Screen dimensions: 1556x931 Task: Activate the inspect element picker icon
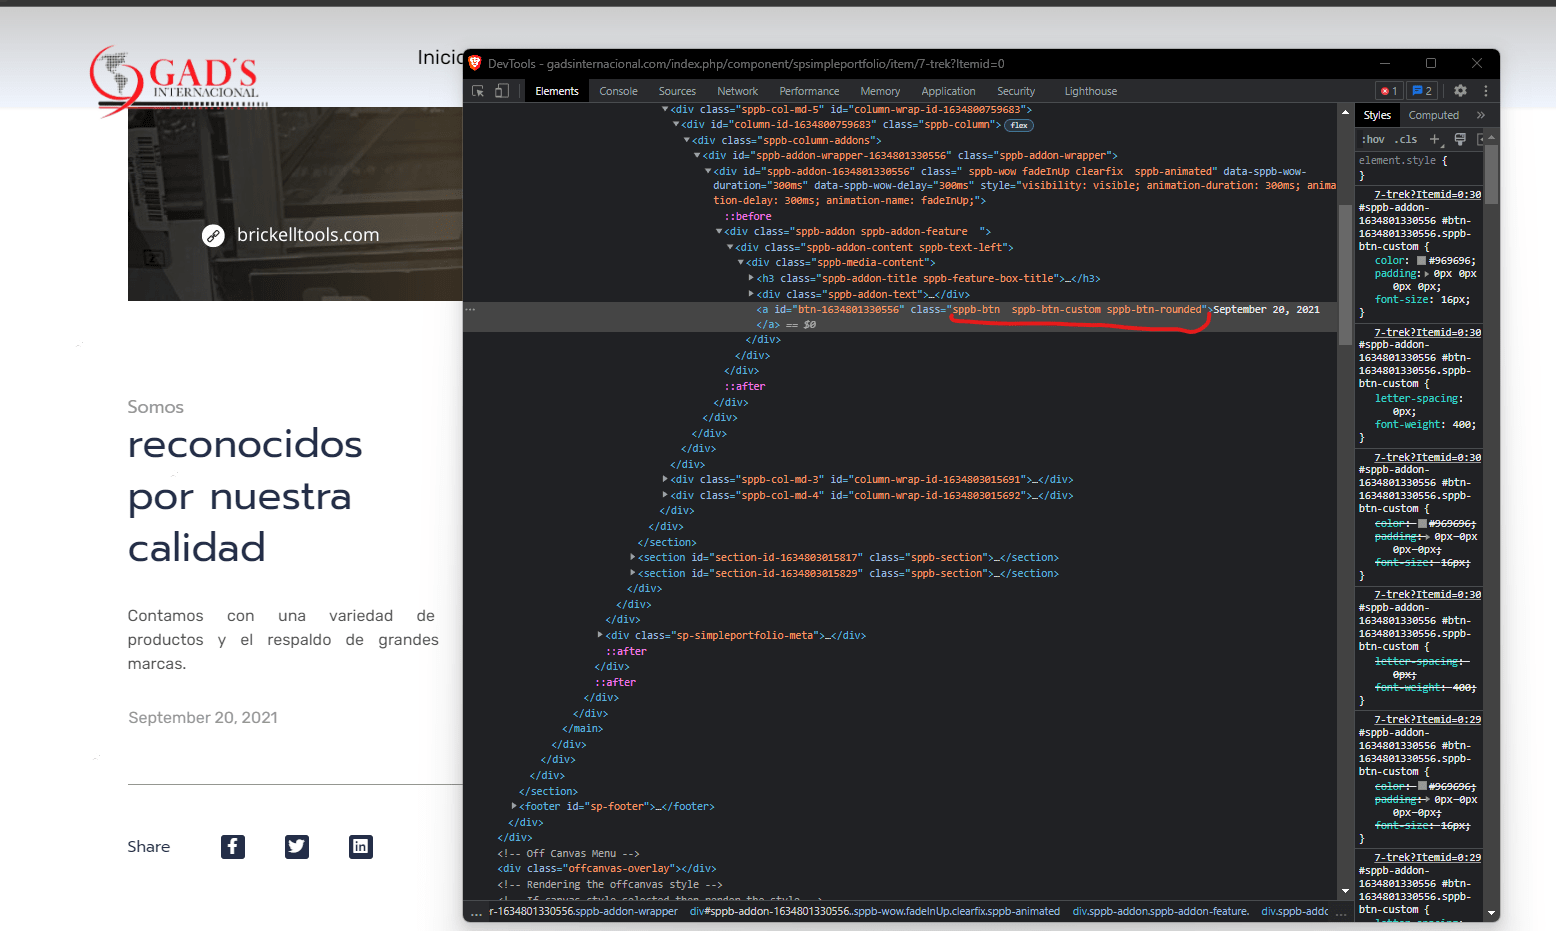(478, 91)
